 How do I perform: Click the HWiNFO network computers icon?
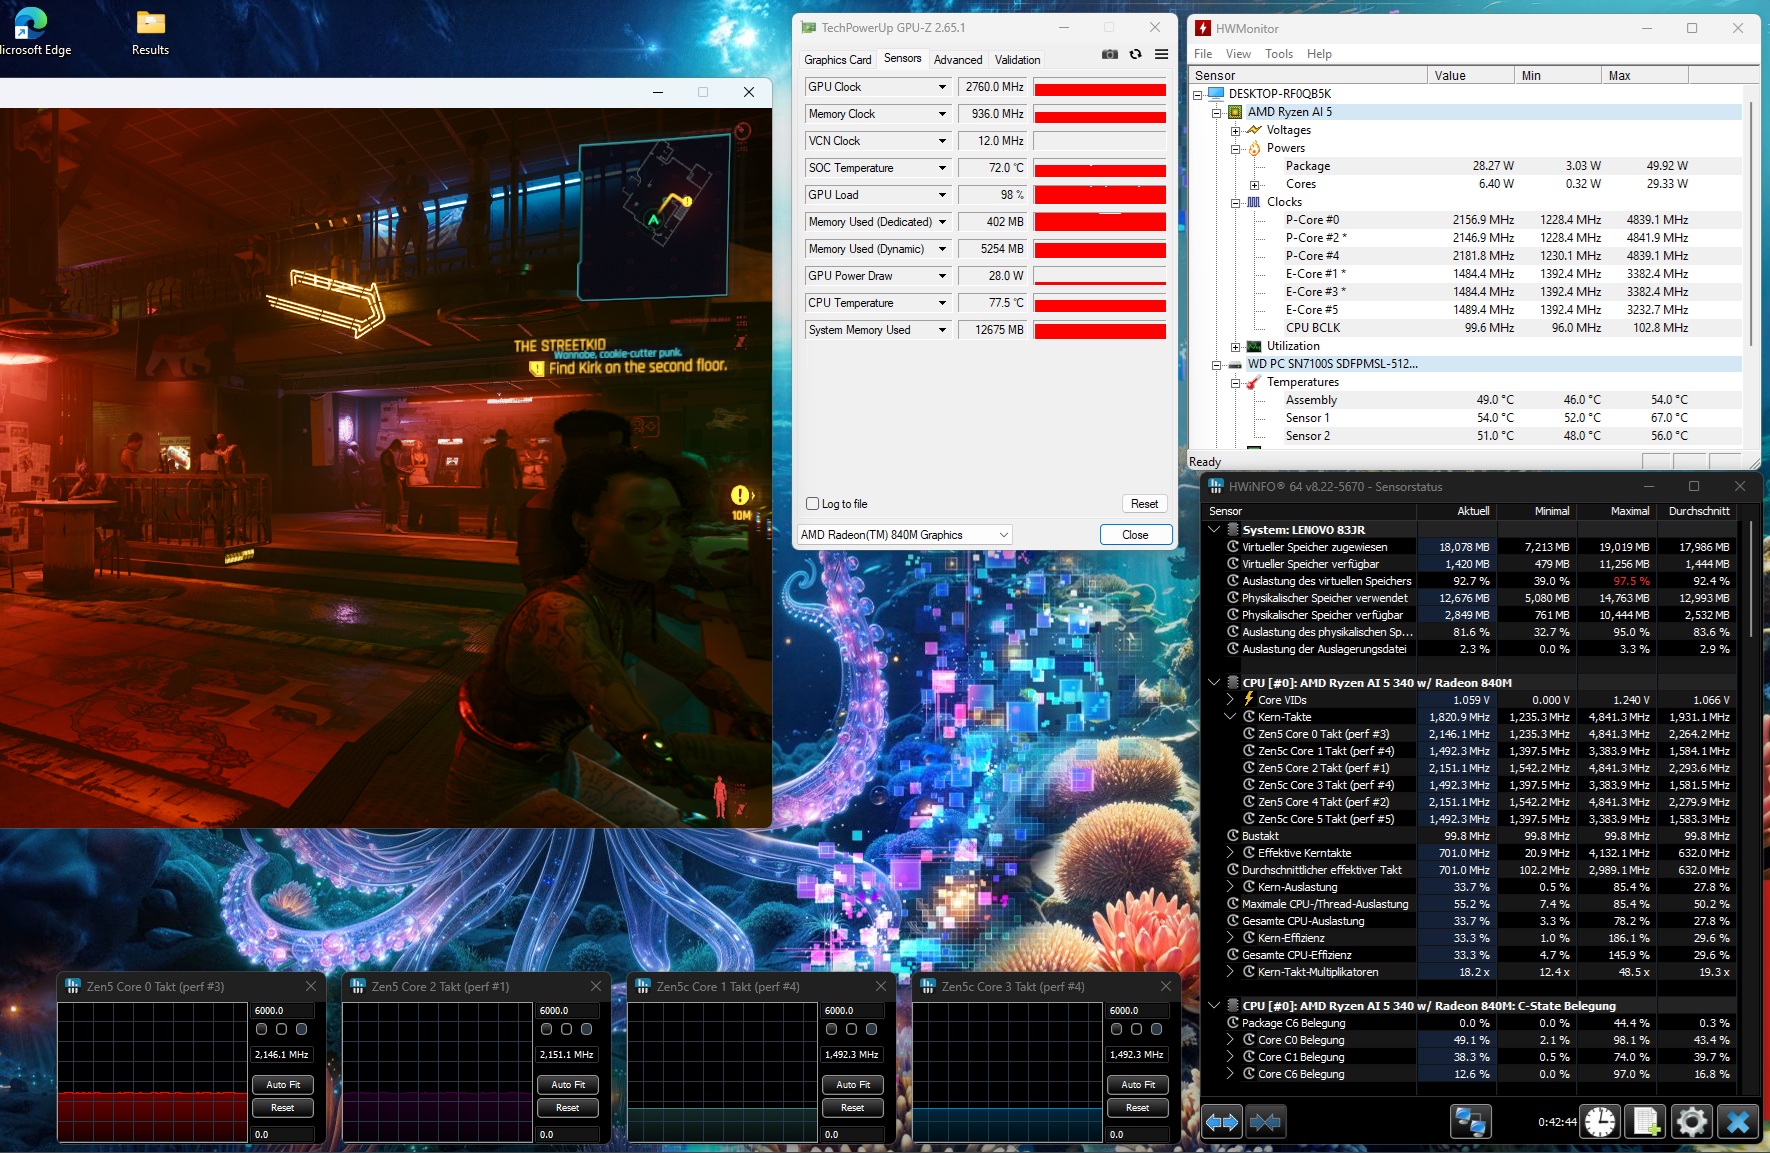[x=1470, y=1122]
